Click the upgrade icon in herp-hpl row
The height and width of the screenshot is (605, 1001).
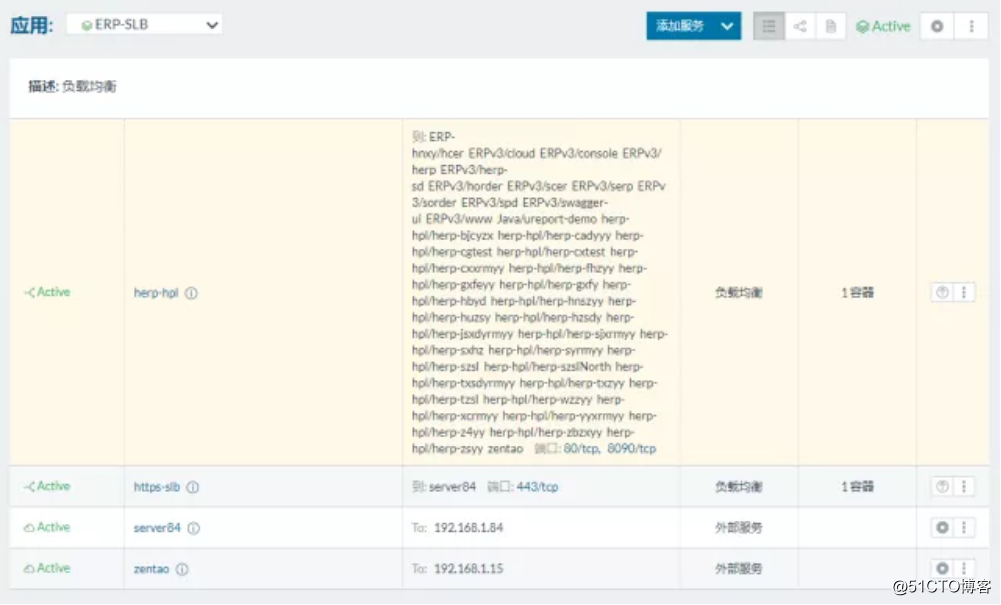[942, 292]
